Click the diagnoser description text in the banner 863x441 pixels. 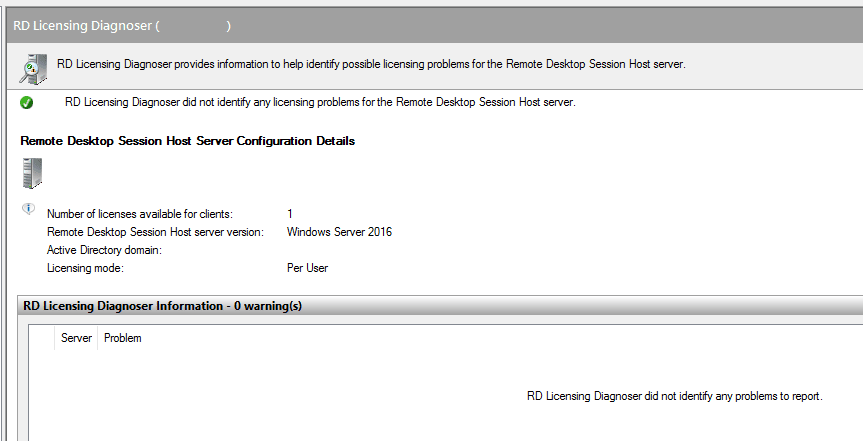click(x=371, y=64)
